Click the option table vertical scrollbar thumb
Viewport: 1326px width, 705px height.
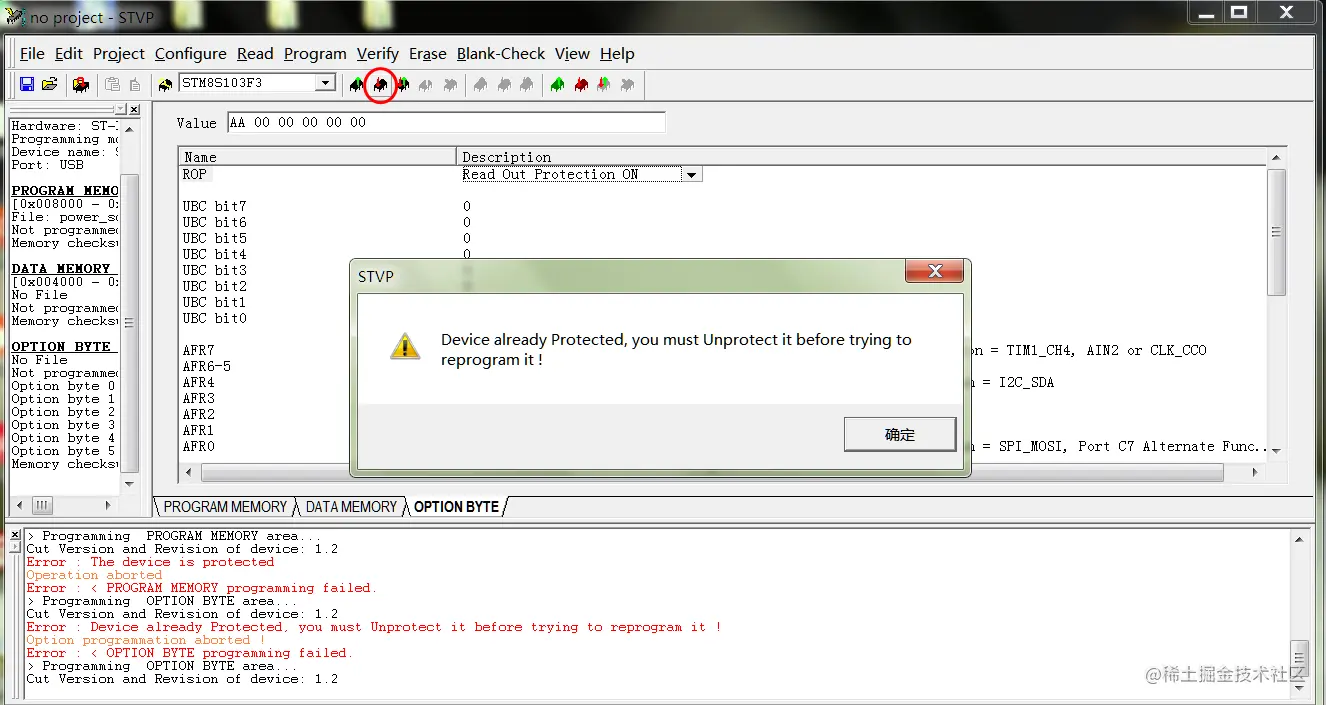[1276, 232]
